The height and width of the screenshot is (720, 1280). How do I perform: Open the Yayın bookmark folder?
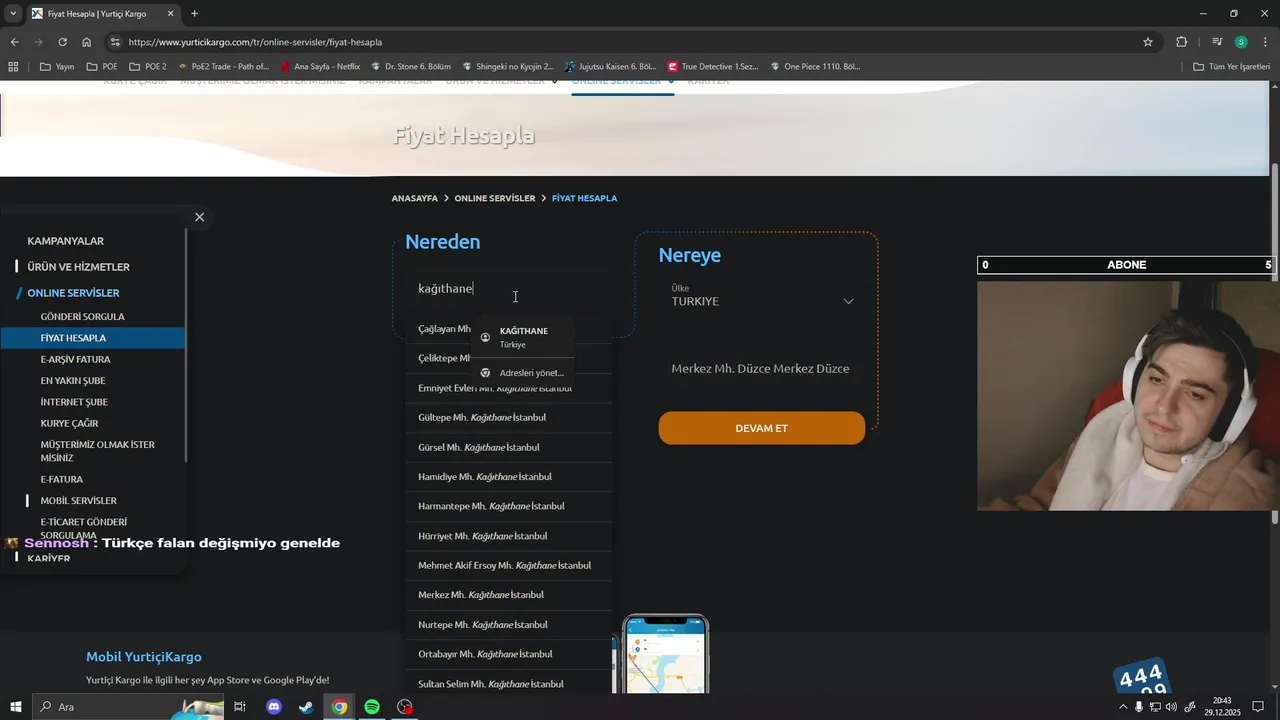pyautogui.click(x=57, y=67)
